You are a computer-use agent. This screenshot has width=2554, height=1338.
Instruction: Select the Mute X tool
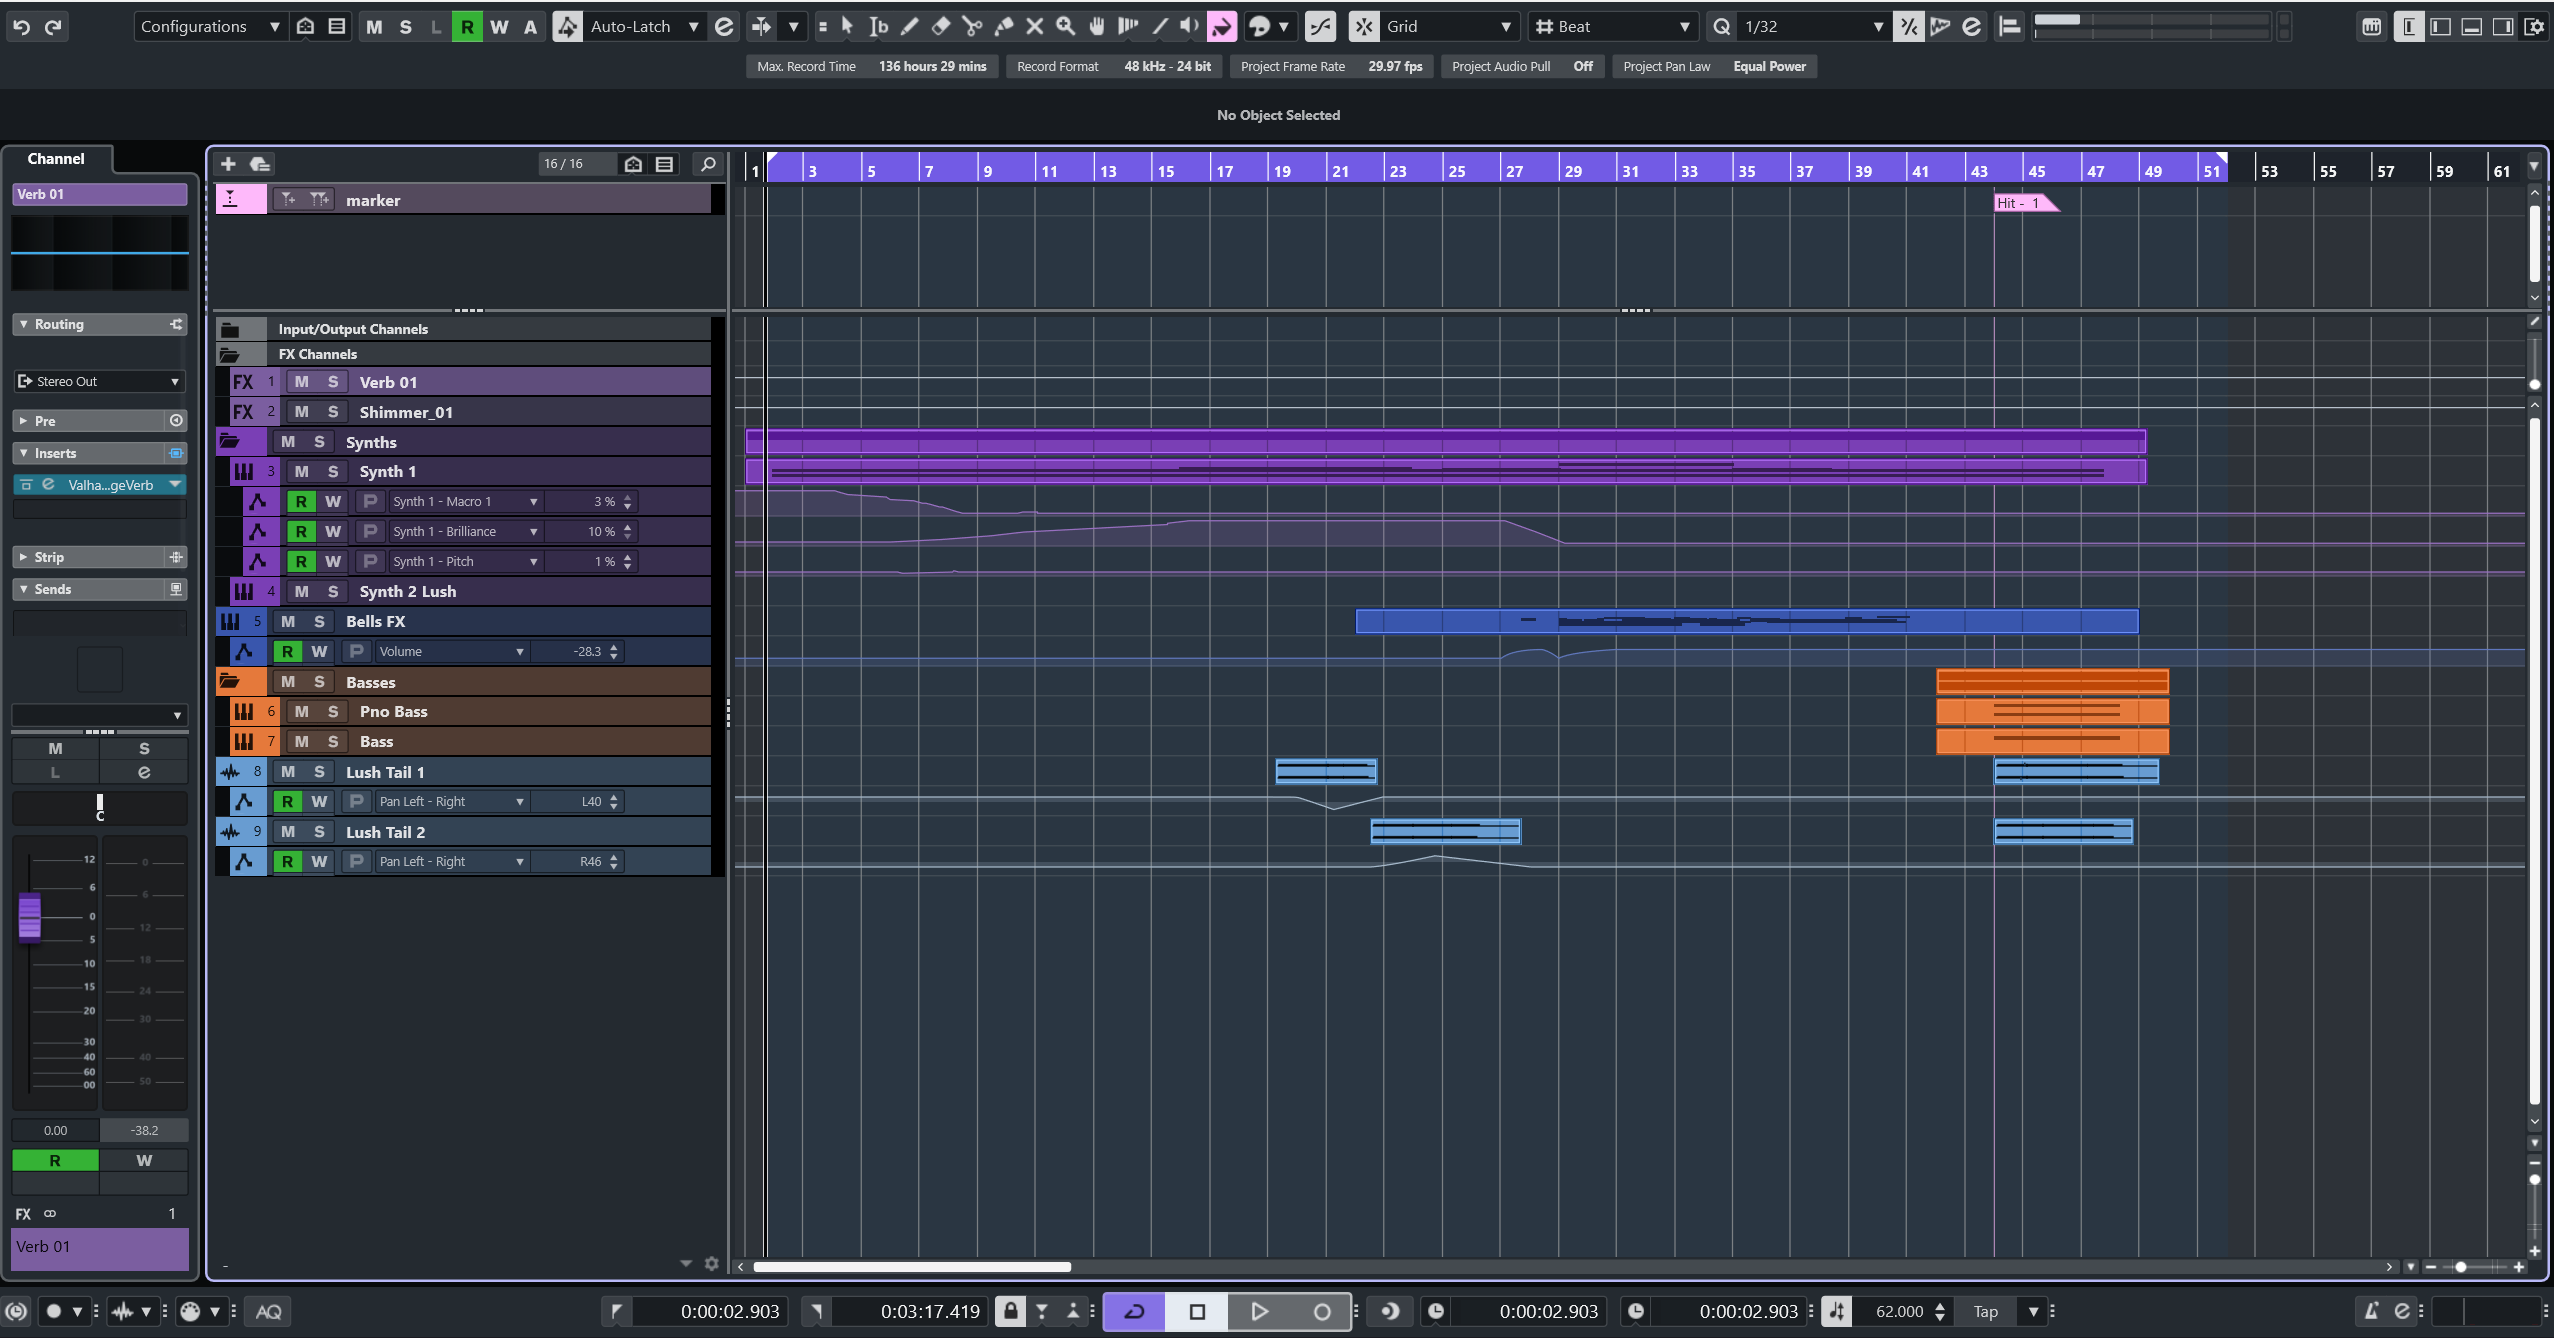click(x=1035, y=27)
